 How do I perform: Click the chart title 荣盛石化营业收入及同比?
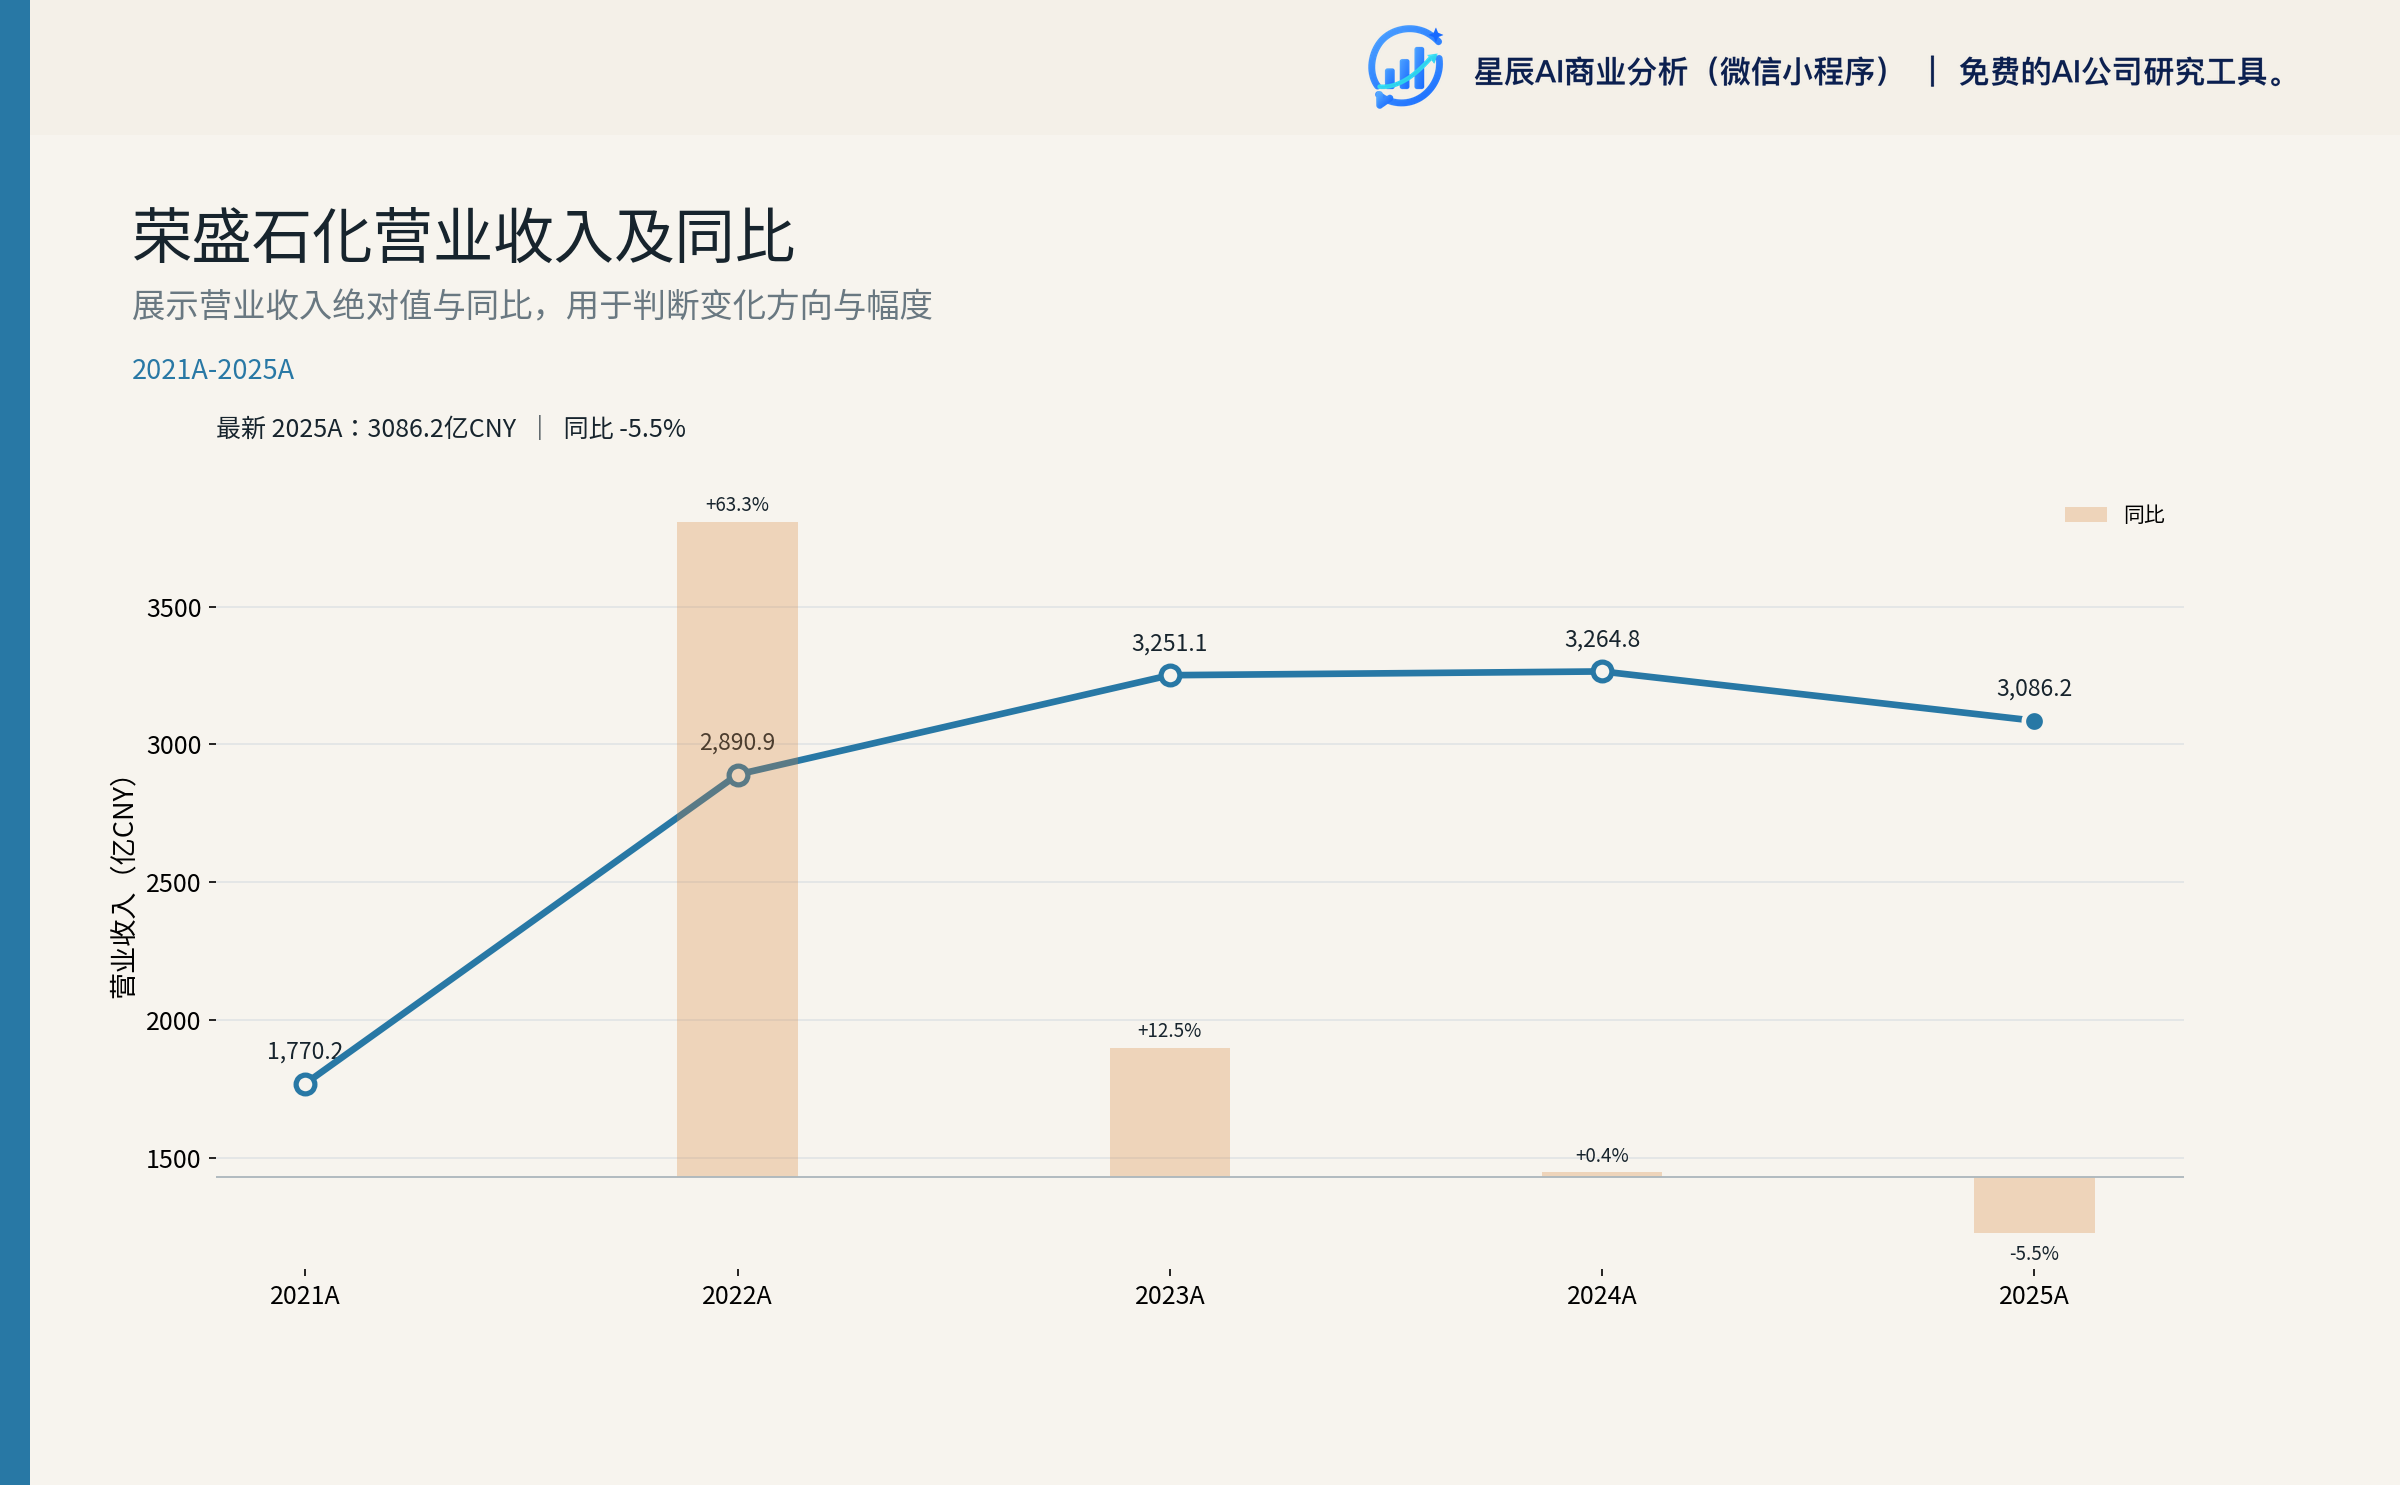[464, 237]
